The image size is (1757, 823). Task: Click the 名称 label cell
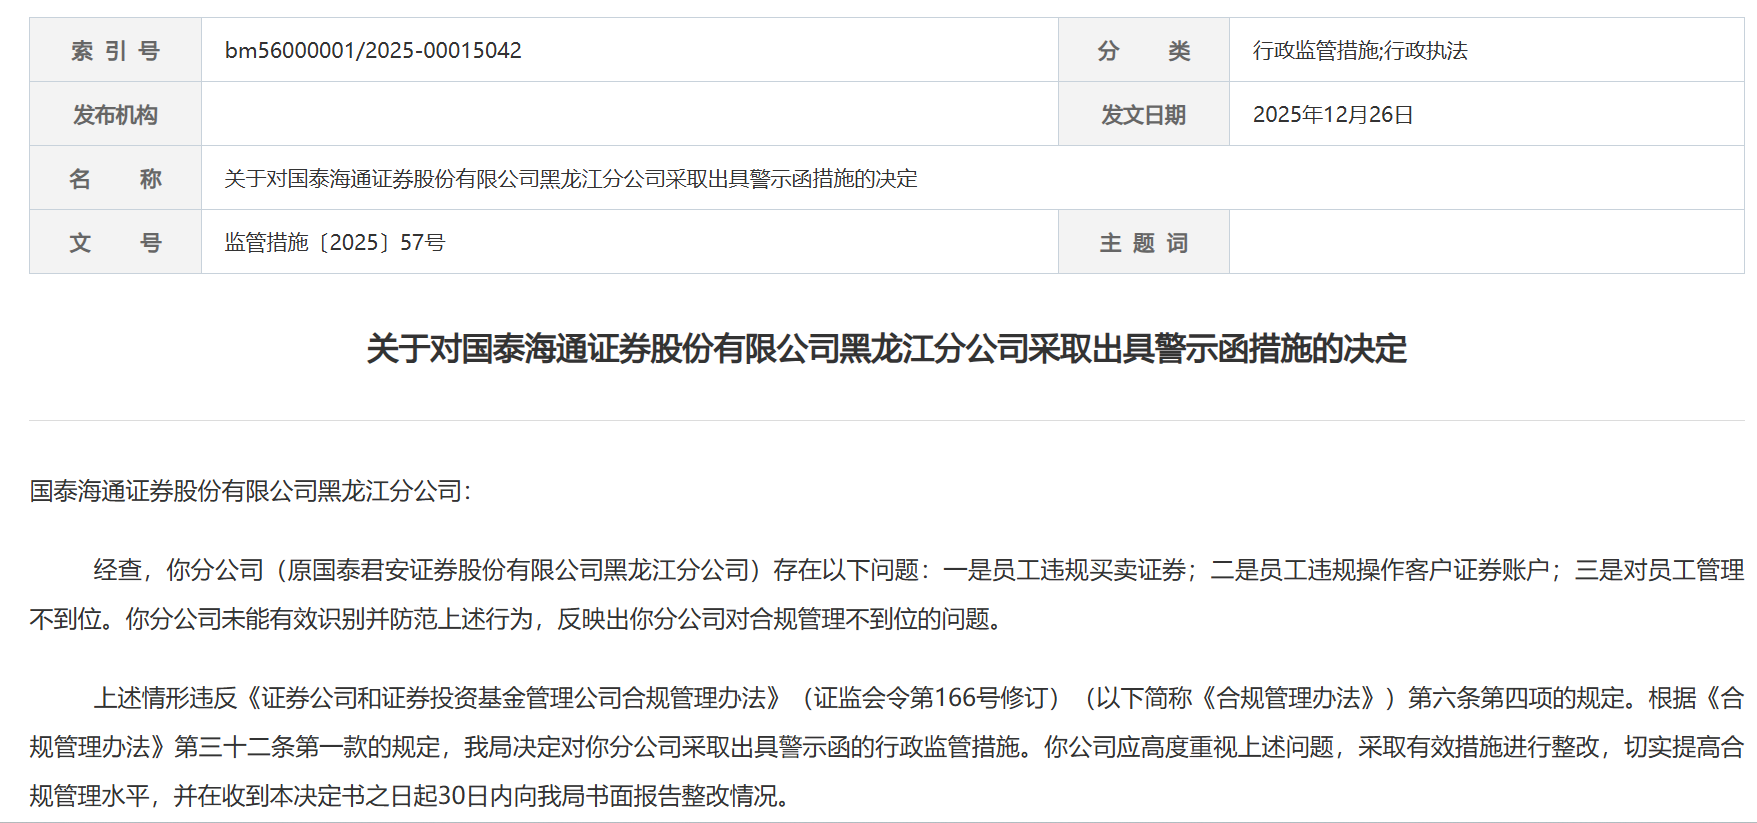115,178
